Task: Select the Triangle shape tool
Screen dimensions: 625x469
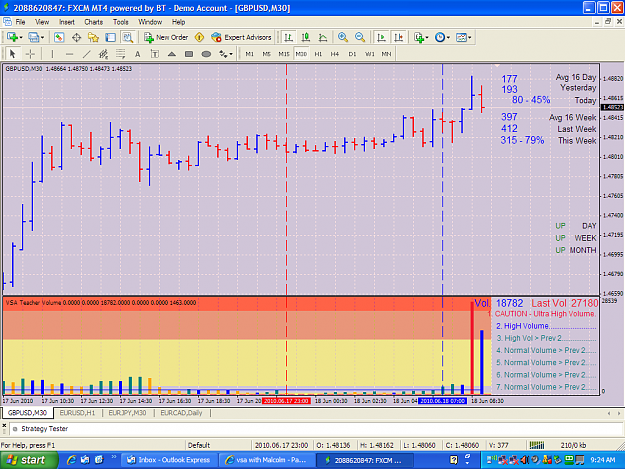Action: coord(172,54)
